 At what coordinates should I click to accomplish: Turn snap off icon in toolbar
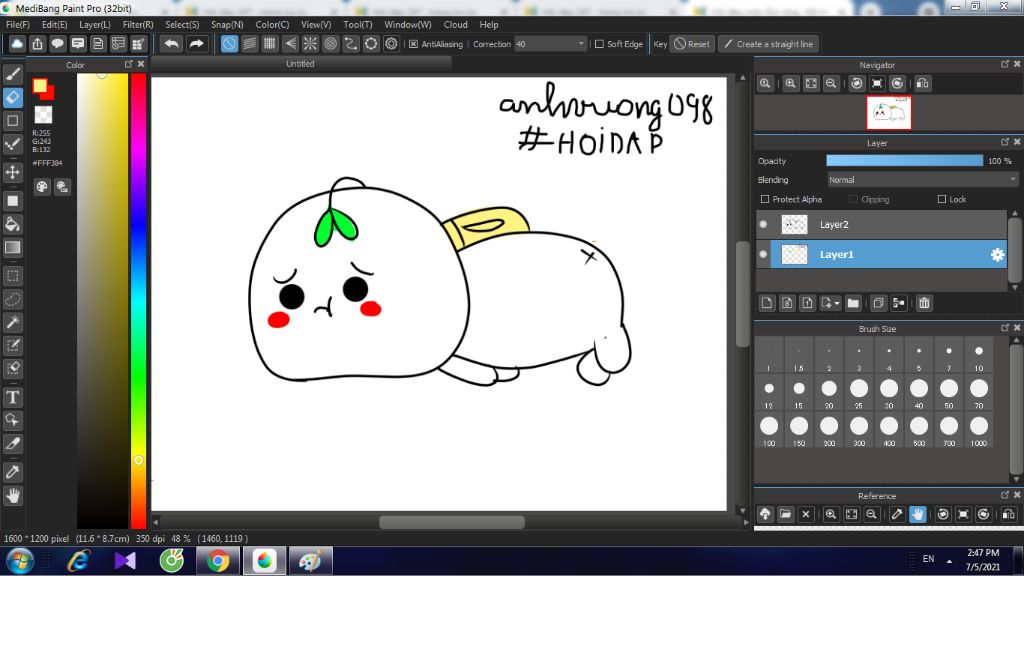(229, 44)
